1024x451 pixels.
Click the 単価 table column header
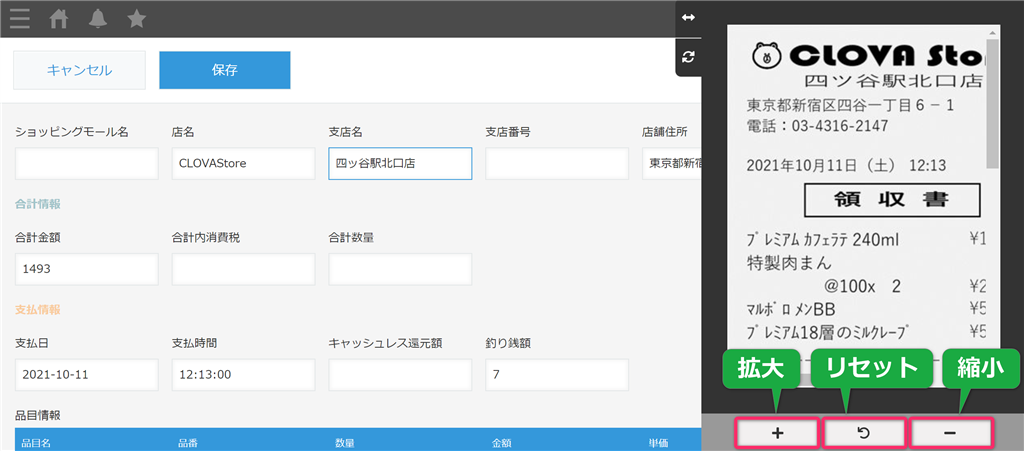pos(658,443)
